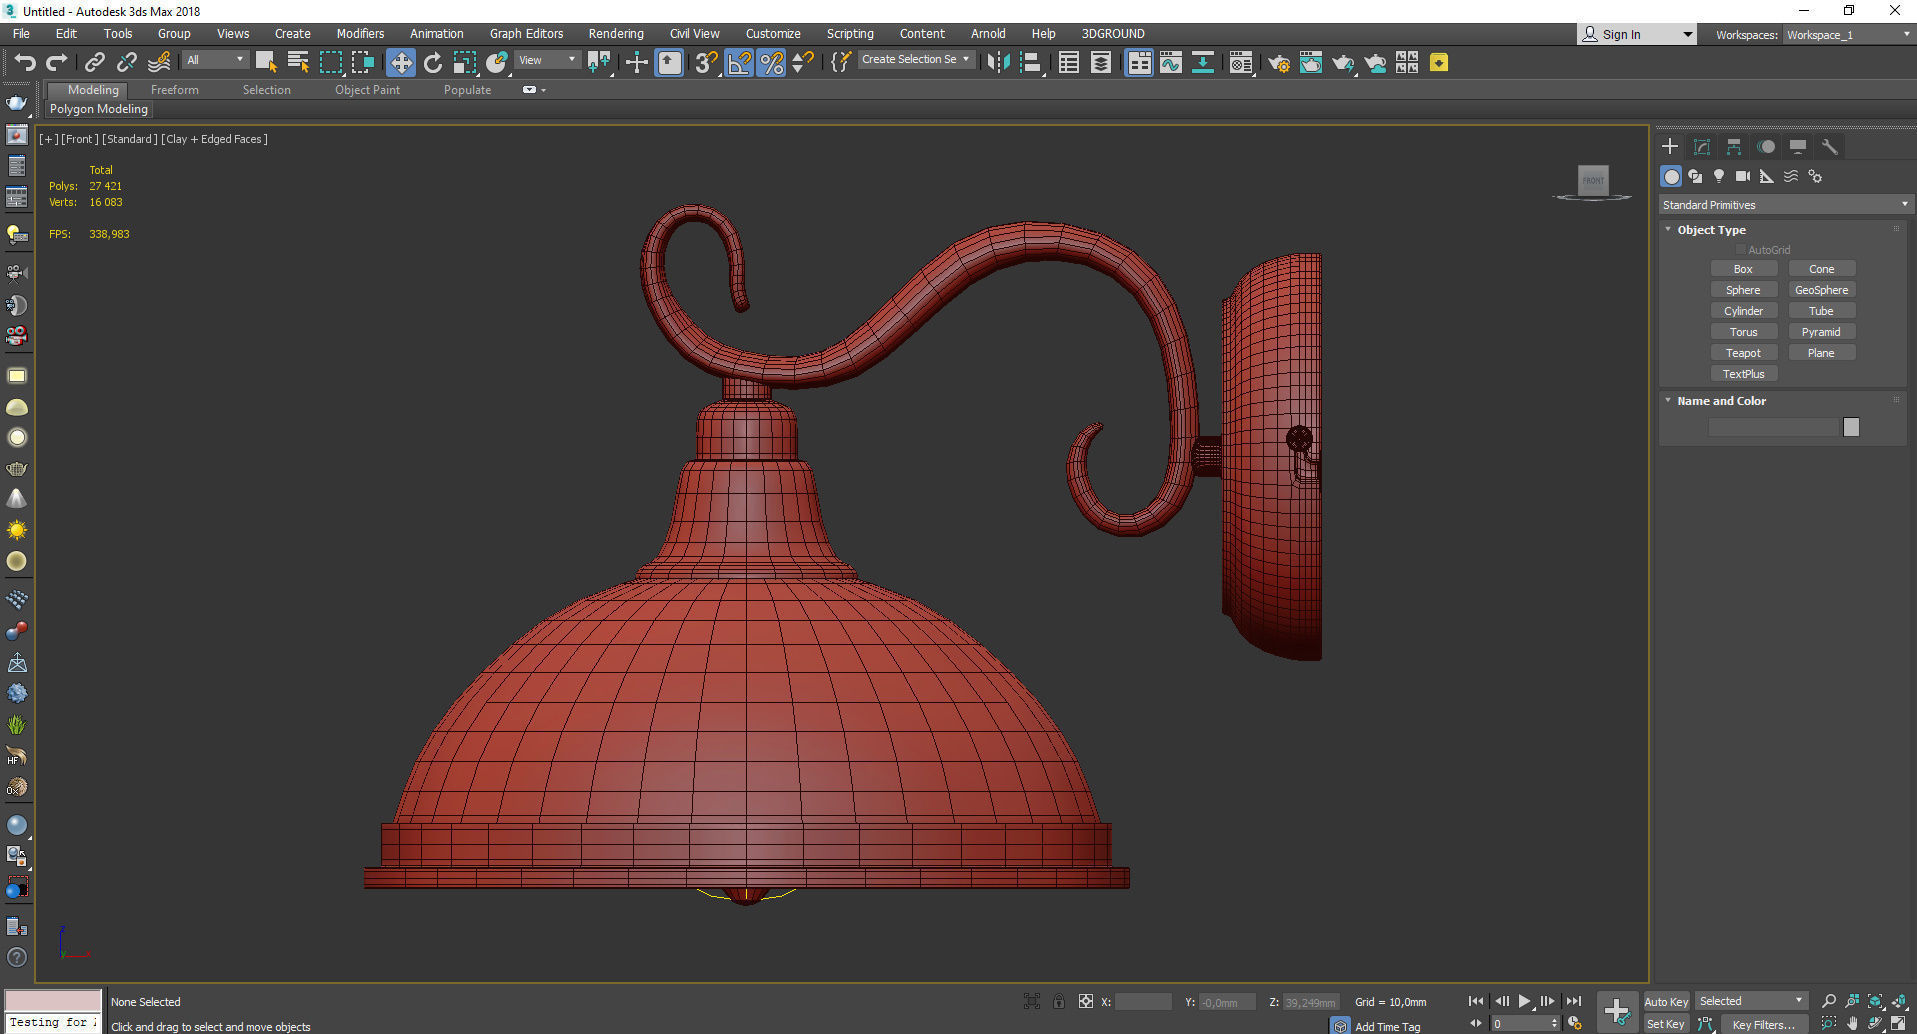Open the Rendering menu

coord(616,34)
